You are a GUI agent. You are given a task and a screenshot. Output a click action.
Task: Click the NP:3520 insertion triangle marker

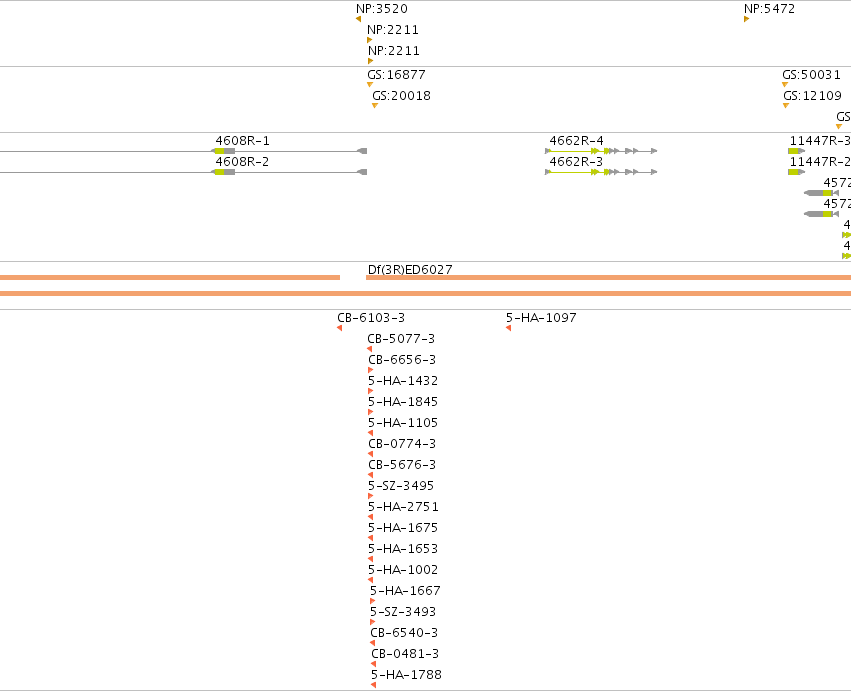tap(359, 19)
